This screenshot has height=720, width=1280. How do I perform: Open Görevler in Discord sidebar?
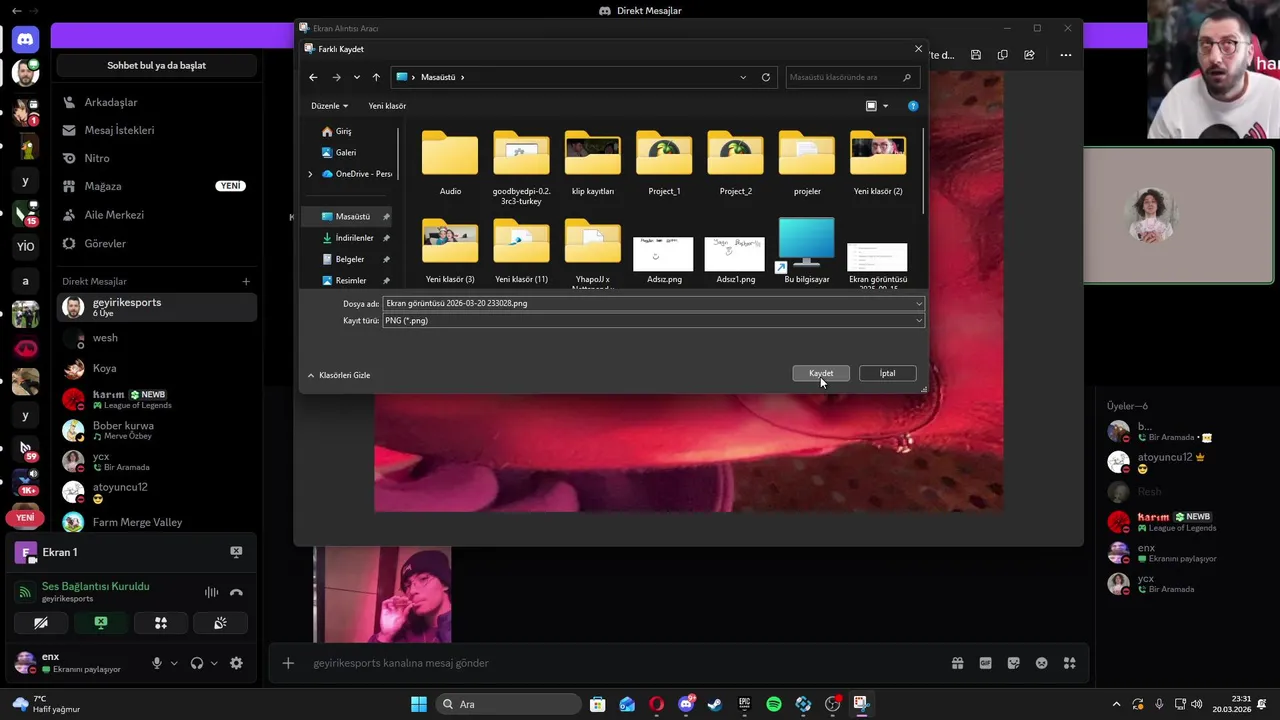click(157, 243)
